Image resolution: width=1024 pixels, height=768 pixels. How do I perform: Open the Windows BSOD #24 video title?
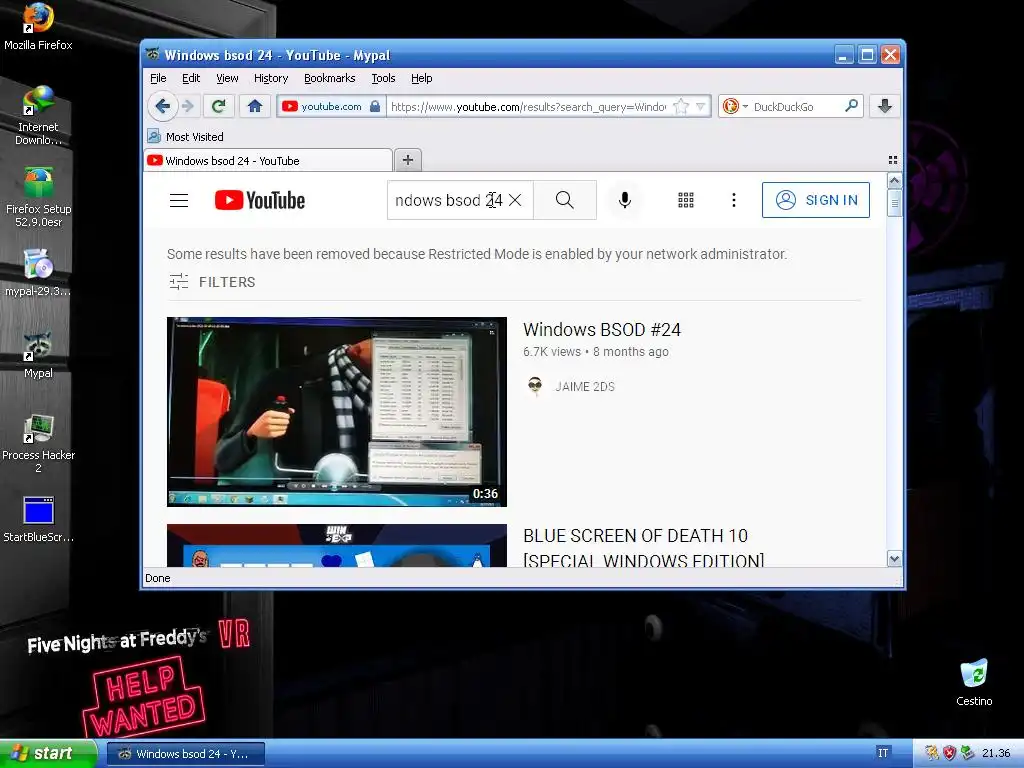pos(601,330)
